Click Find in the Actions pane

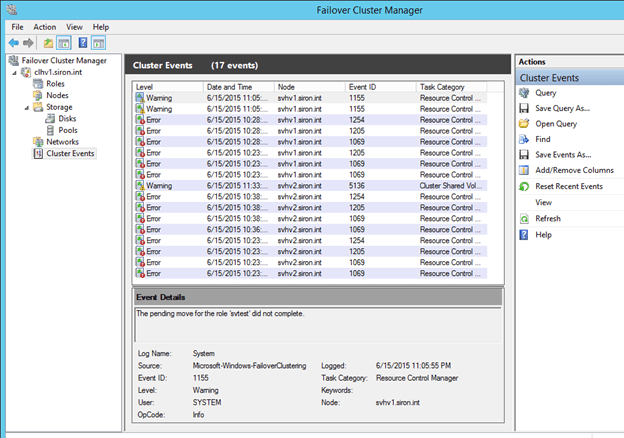coord(543,139)
